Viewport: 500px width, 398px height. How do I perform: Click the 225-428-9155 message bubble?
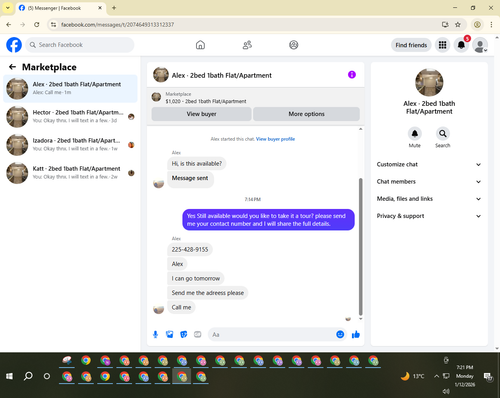coord(190,249)
